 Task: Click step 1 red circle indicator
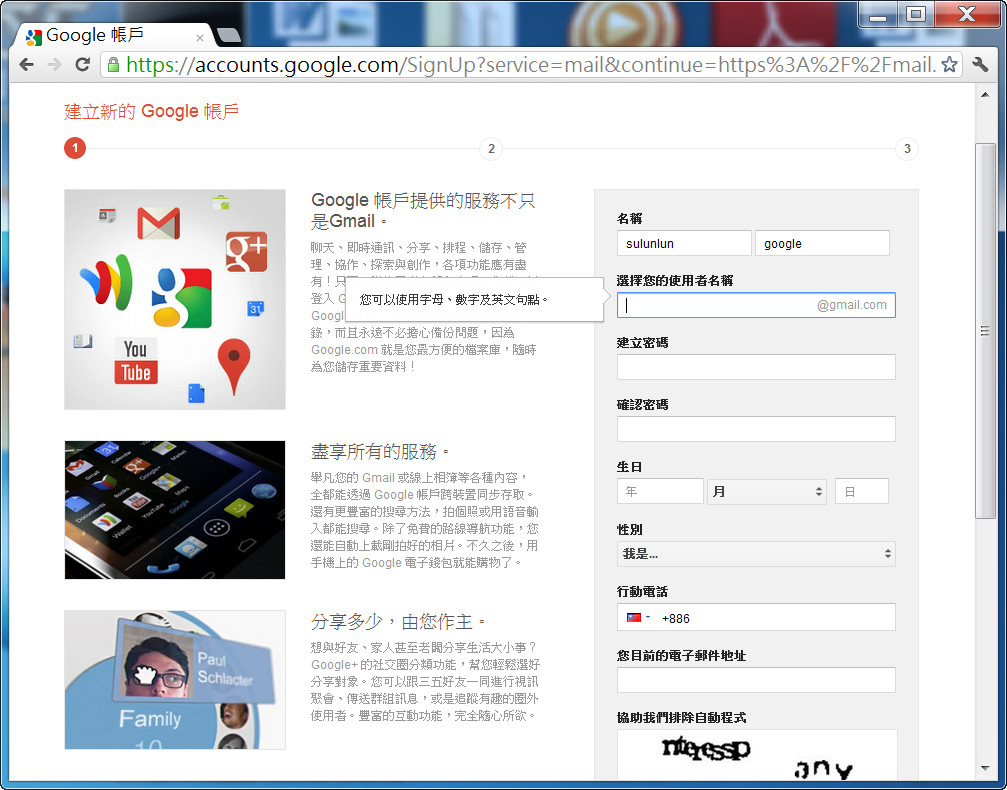(x=75, y=148)
